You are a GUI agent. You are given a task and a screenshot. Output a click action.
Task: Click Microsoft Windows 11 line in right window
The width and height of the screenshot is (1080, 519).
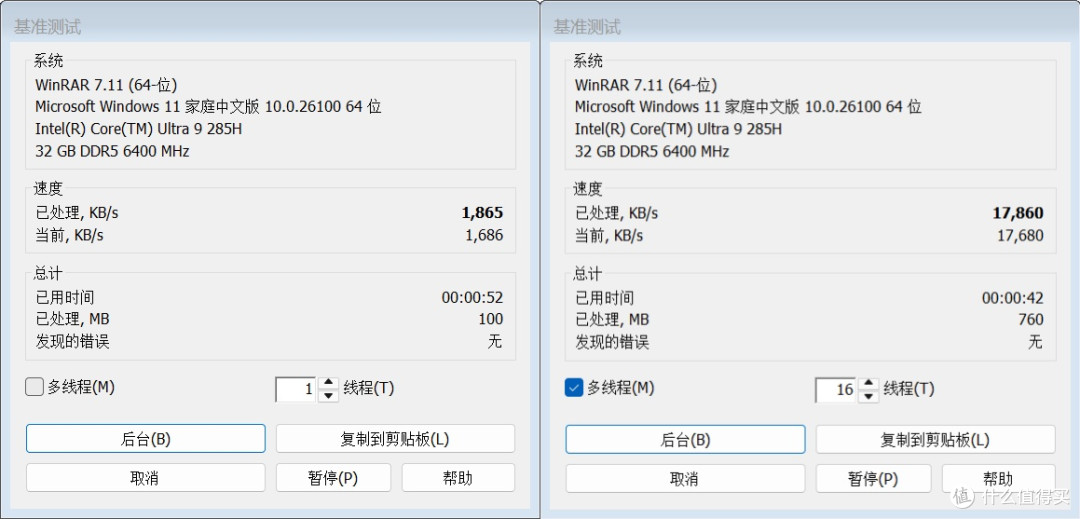pos(748,107)
